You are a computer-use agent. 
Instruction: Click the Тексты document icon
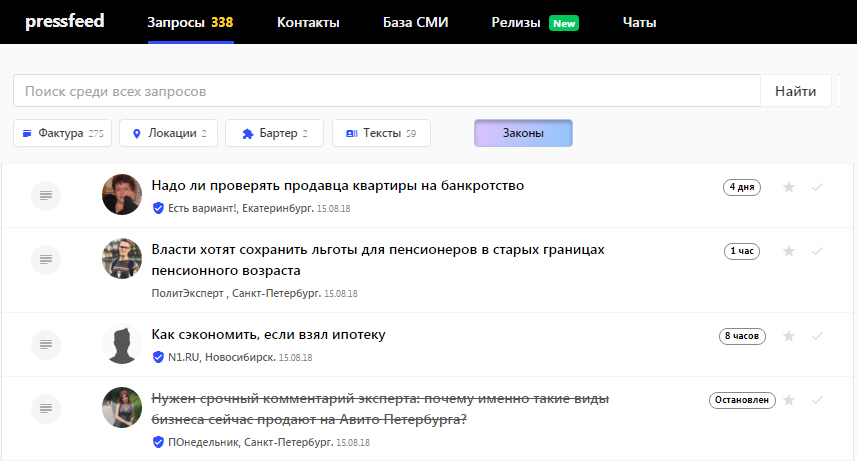[x=352, y=133]
